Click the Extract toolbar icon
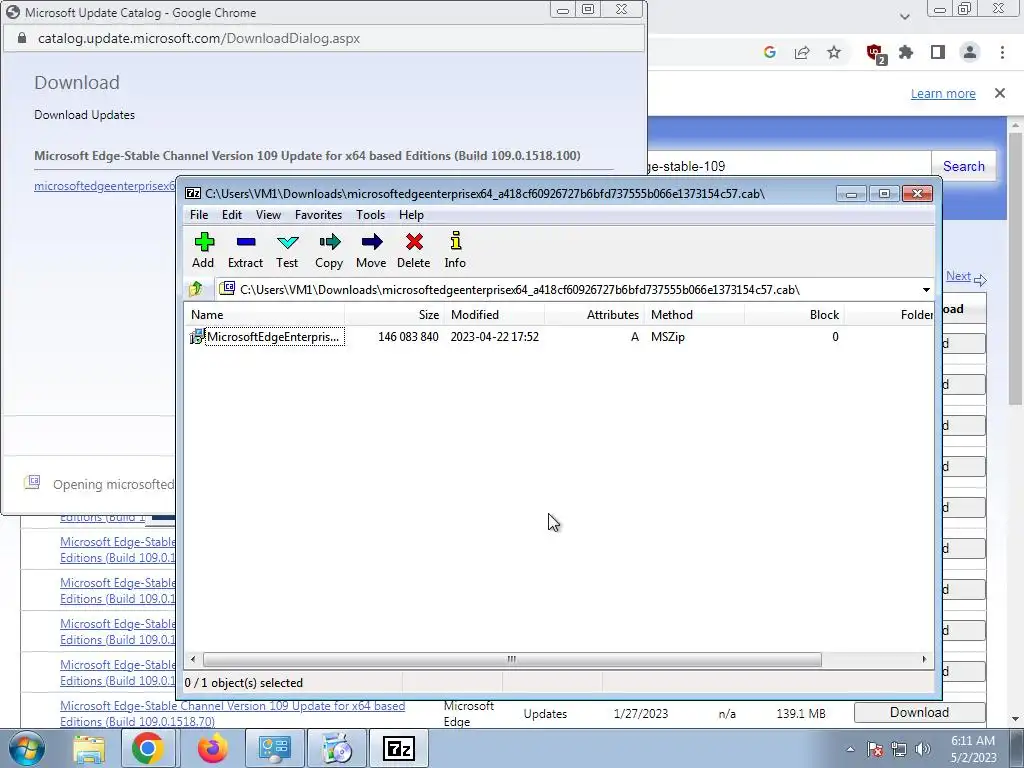The height and width of the screenshot is (768, 1024). (x=246, y=250)
